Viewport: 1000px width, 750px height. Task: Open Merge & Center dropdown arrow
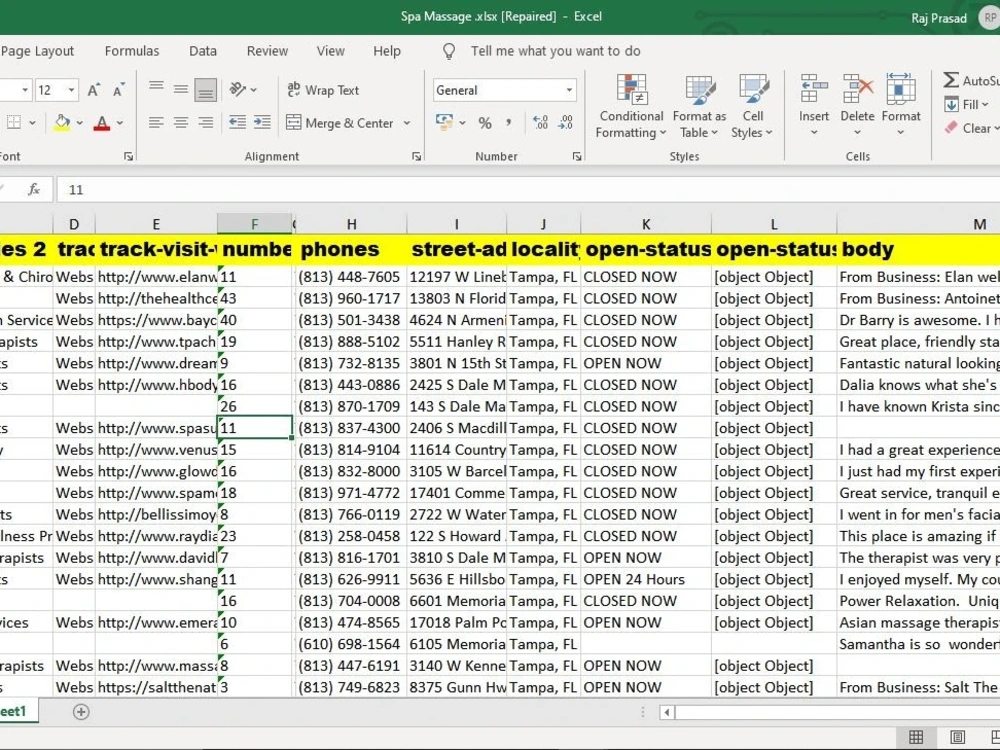407,122
